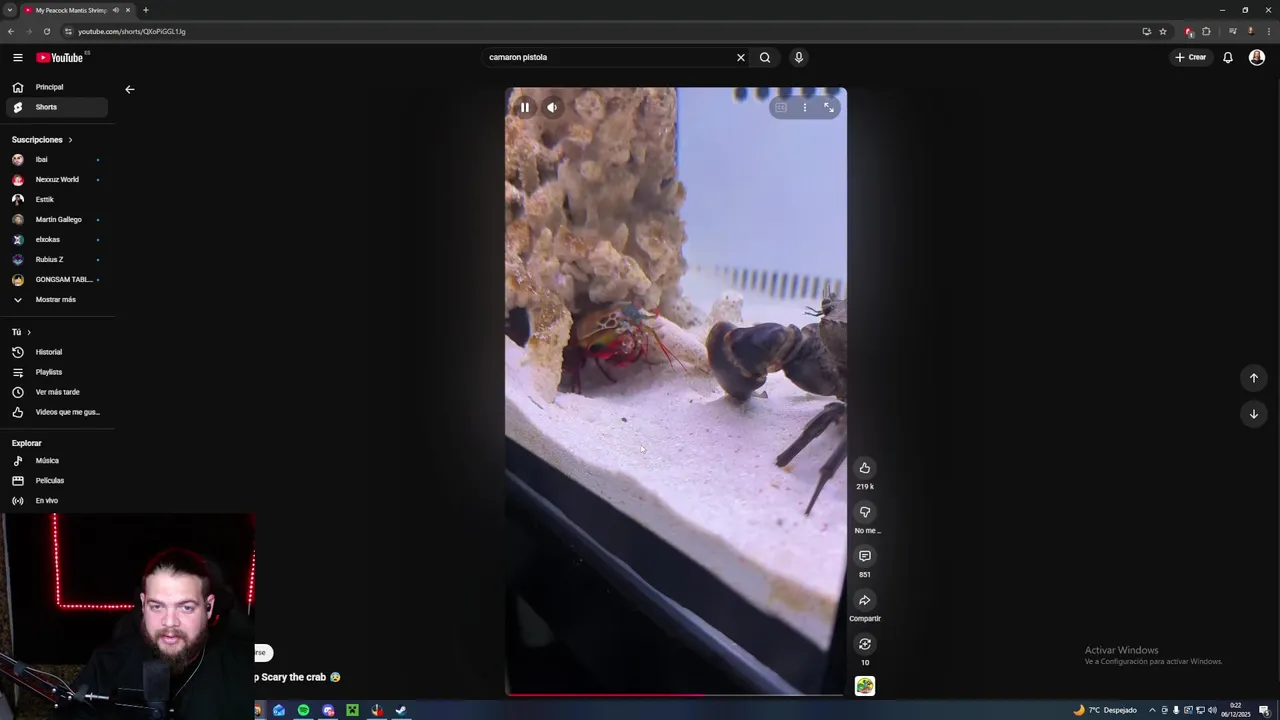Open the browser tab search dropdown
Viewport: 1280px width, 720px height.
click(x=9, y=10)
